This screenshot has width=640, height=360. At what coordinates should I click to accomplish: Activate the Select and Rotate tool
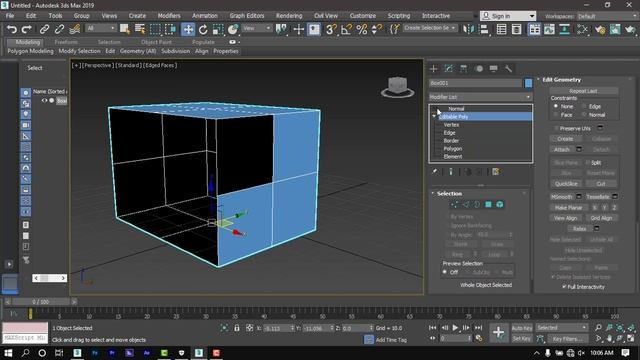coord(203,29)
